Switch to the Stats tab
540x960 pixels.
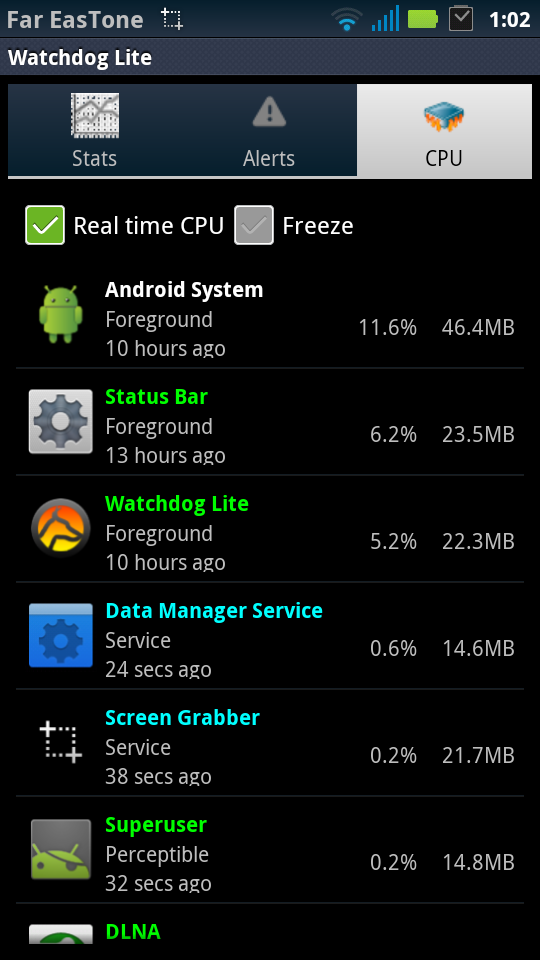click(x=94, y=130)
